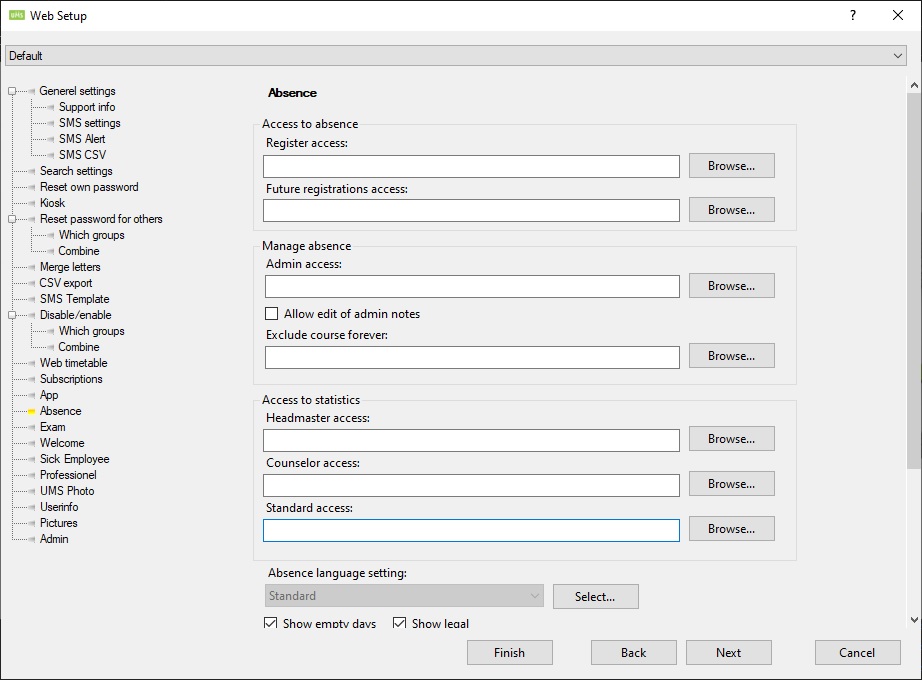Uncheck the Show empty days checkbox
This screenshot has width=922, height=680.
tap(271, 623)
